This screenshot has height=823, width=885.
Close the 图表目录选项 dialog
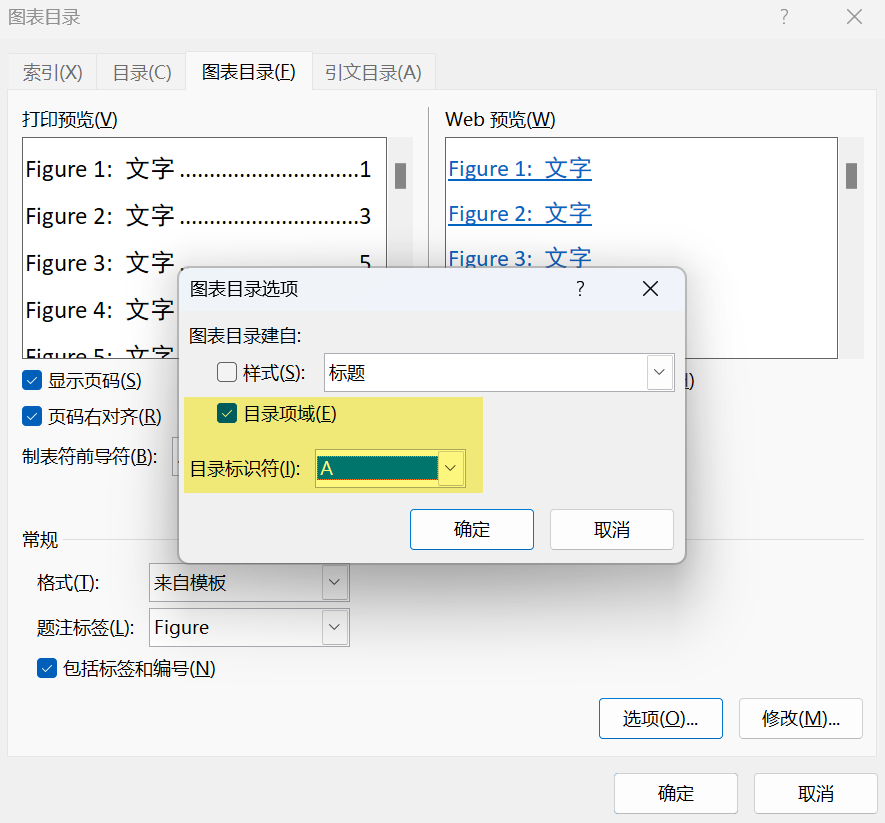650,289
